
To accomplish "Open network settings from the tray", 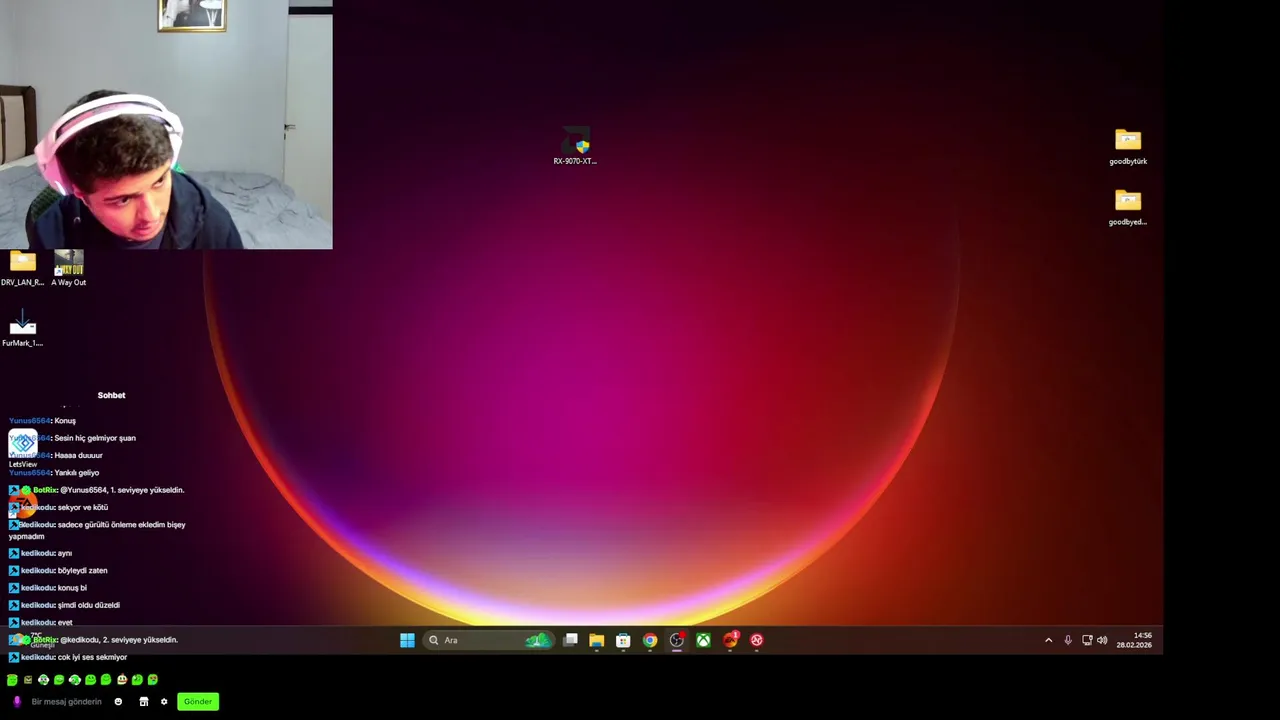I will click(1087, 640).
